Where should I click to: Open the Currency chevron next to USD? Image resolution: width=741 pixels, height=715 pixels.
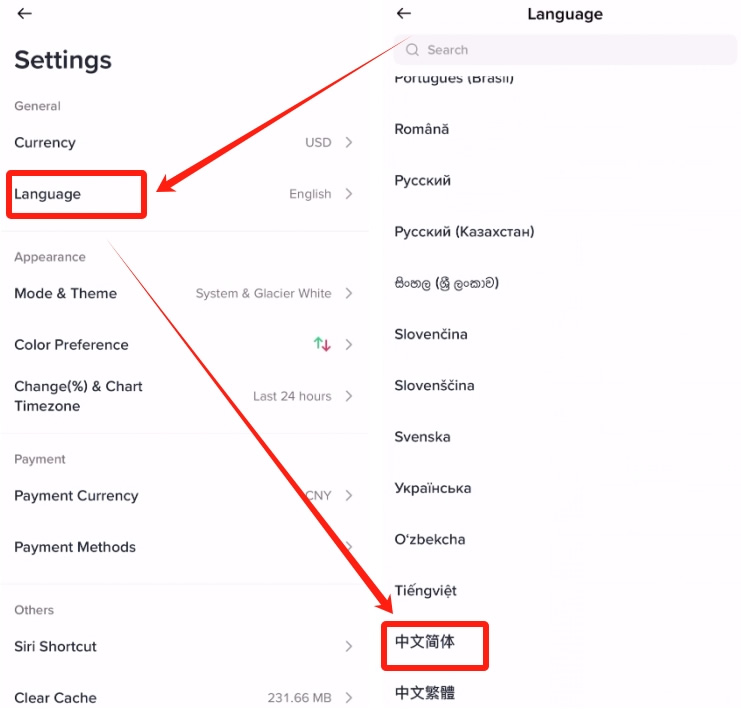pyautogui.click(x=349, y=143)
